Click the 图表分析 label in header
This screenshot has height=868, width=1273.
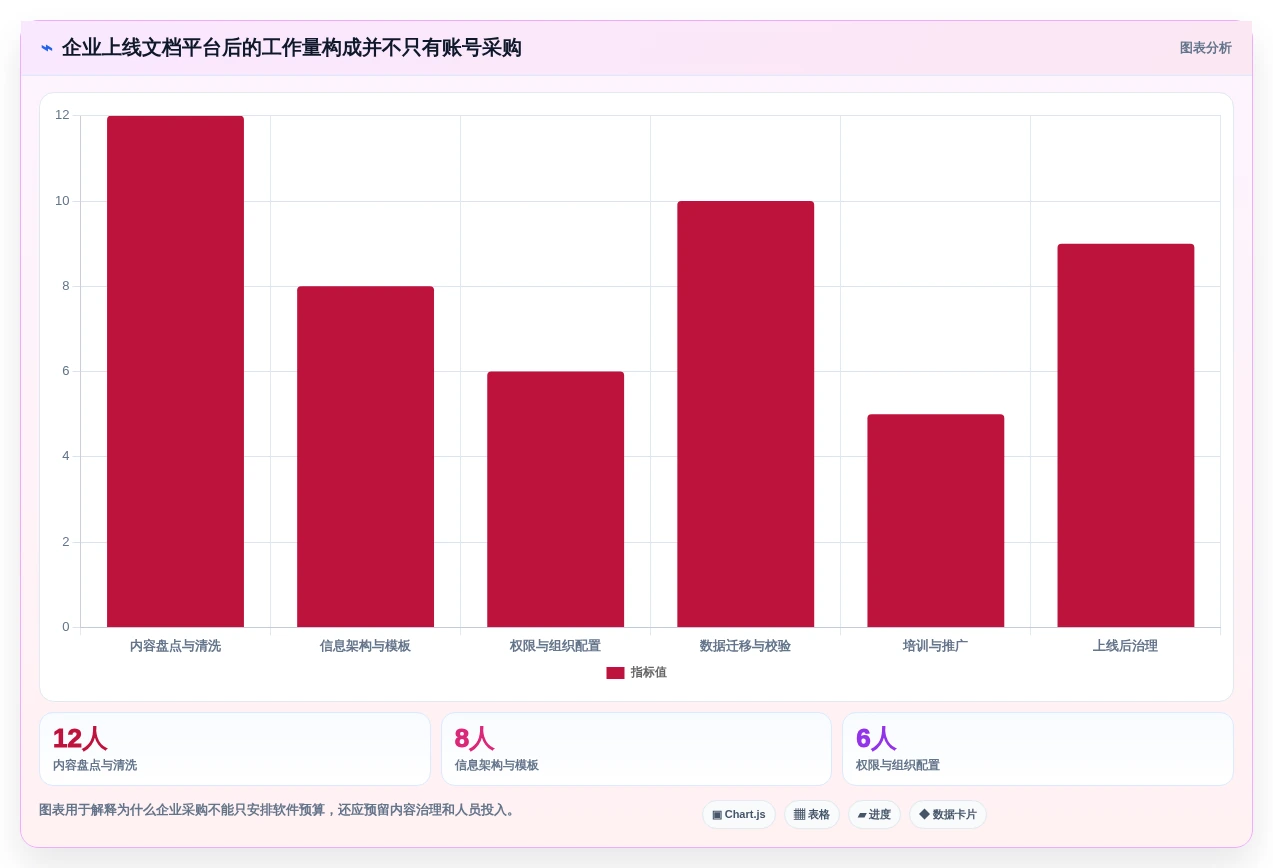(x=1205, y=48)
